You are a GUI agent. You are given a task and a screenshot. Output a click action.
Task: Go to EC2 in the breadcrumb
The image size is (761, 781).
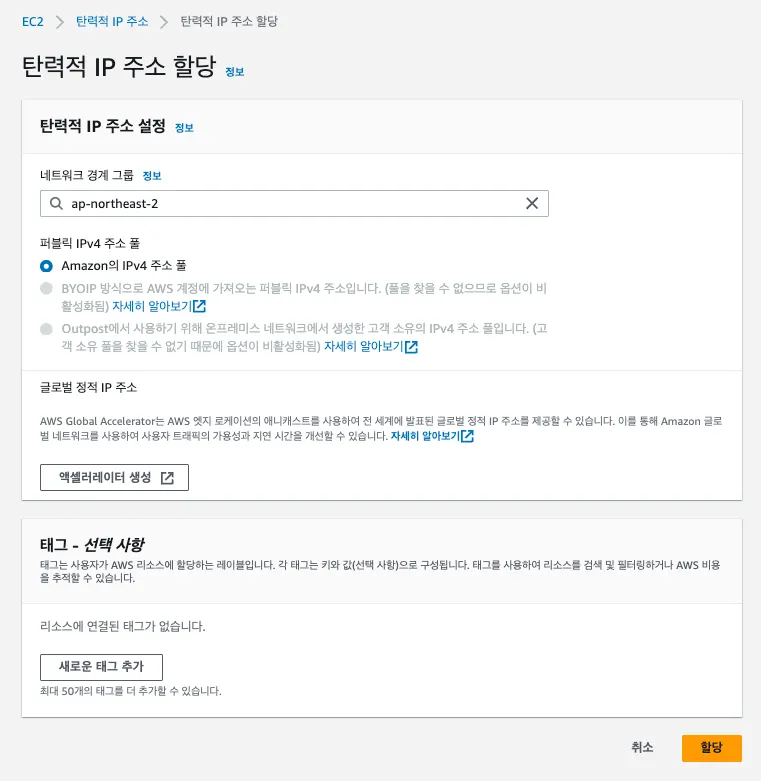tap(33, 21)
